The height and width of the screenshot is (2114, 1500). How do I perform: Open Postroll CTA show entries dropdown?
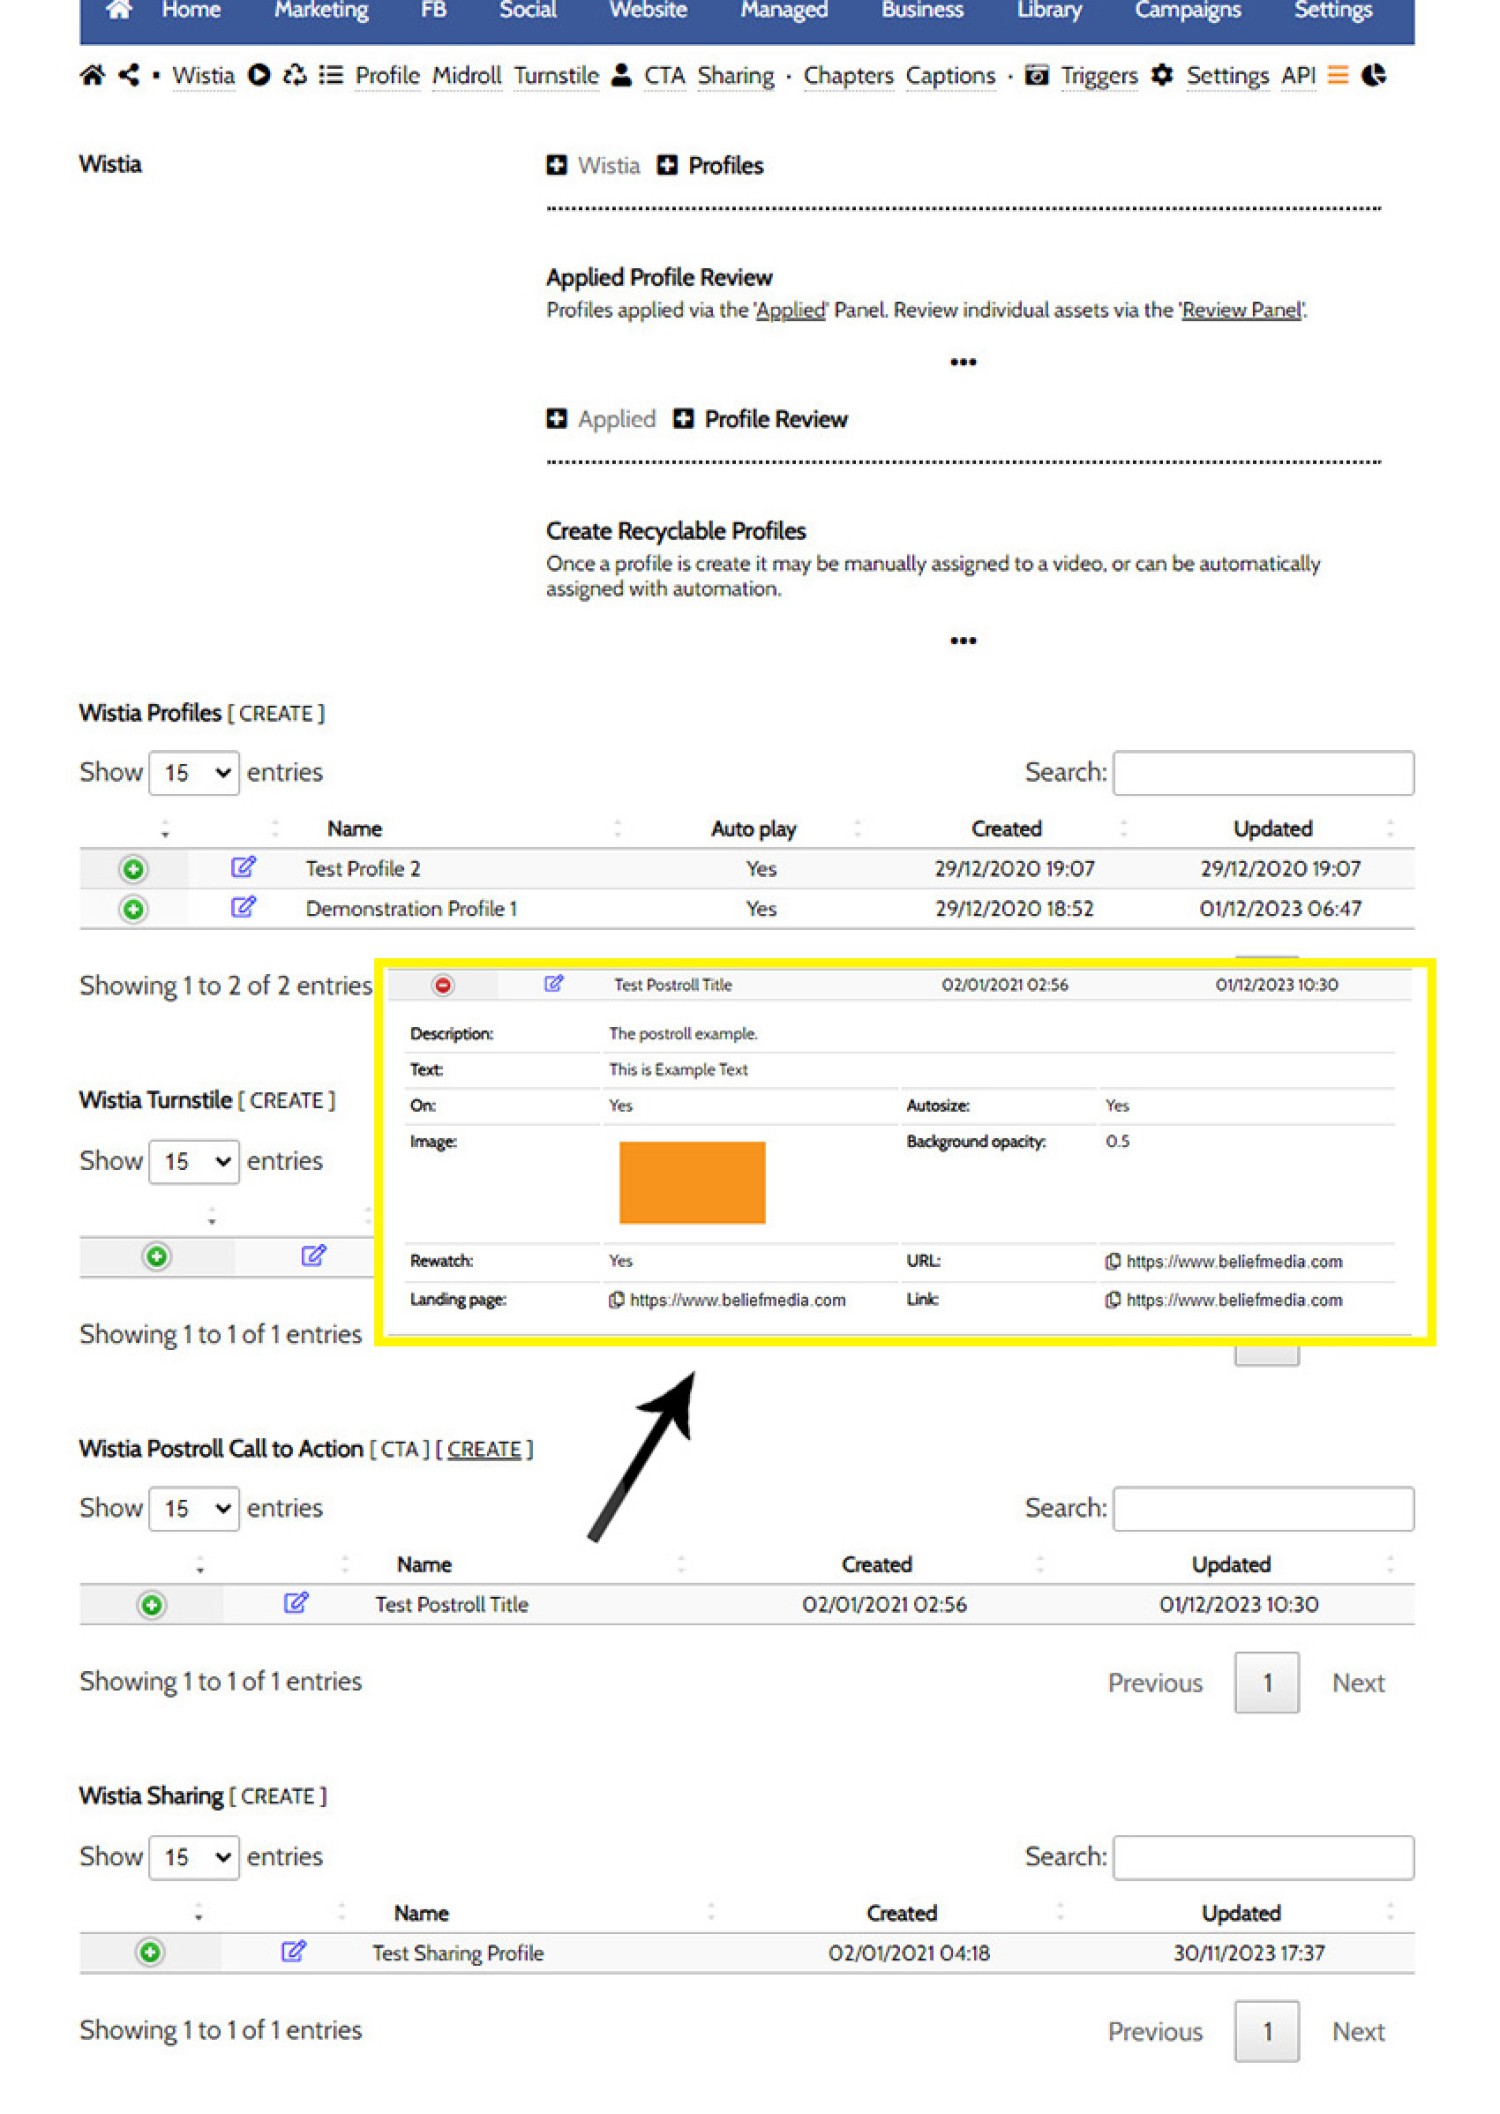tap(194, 1508)
